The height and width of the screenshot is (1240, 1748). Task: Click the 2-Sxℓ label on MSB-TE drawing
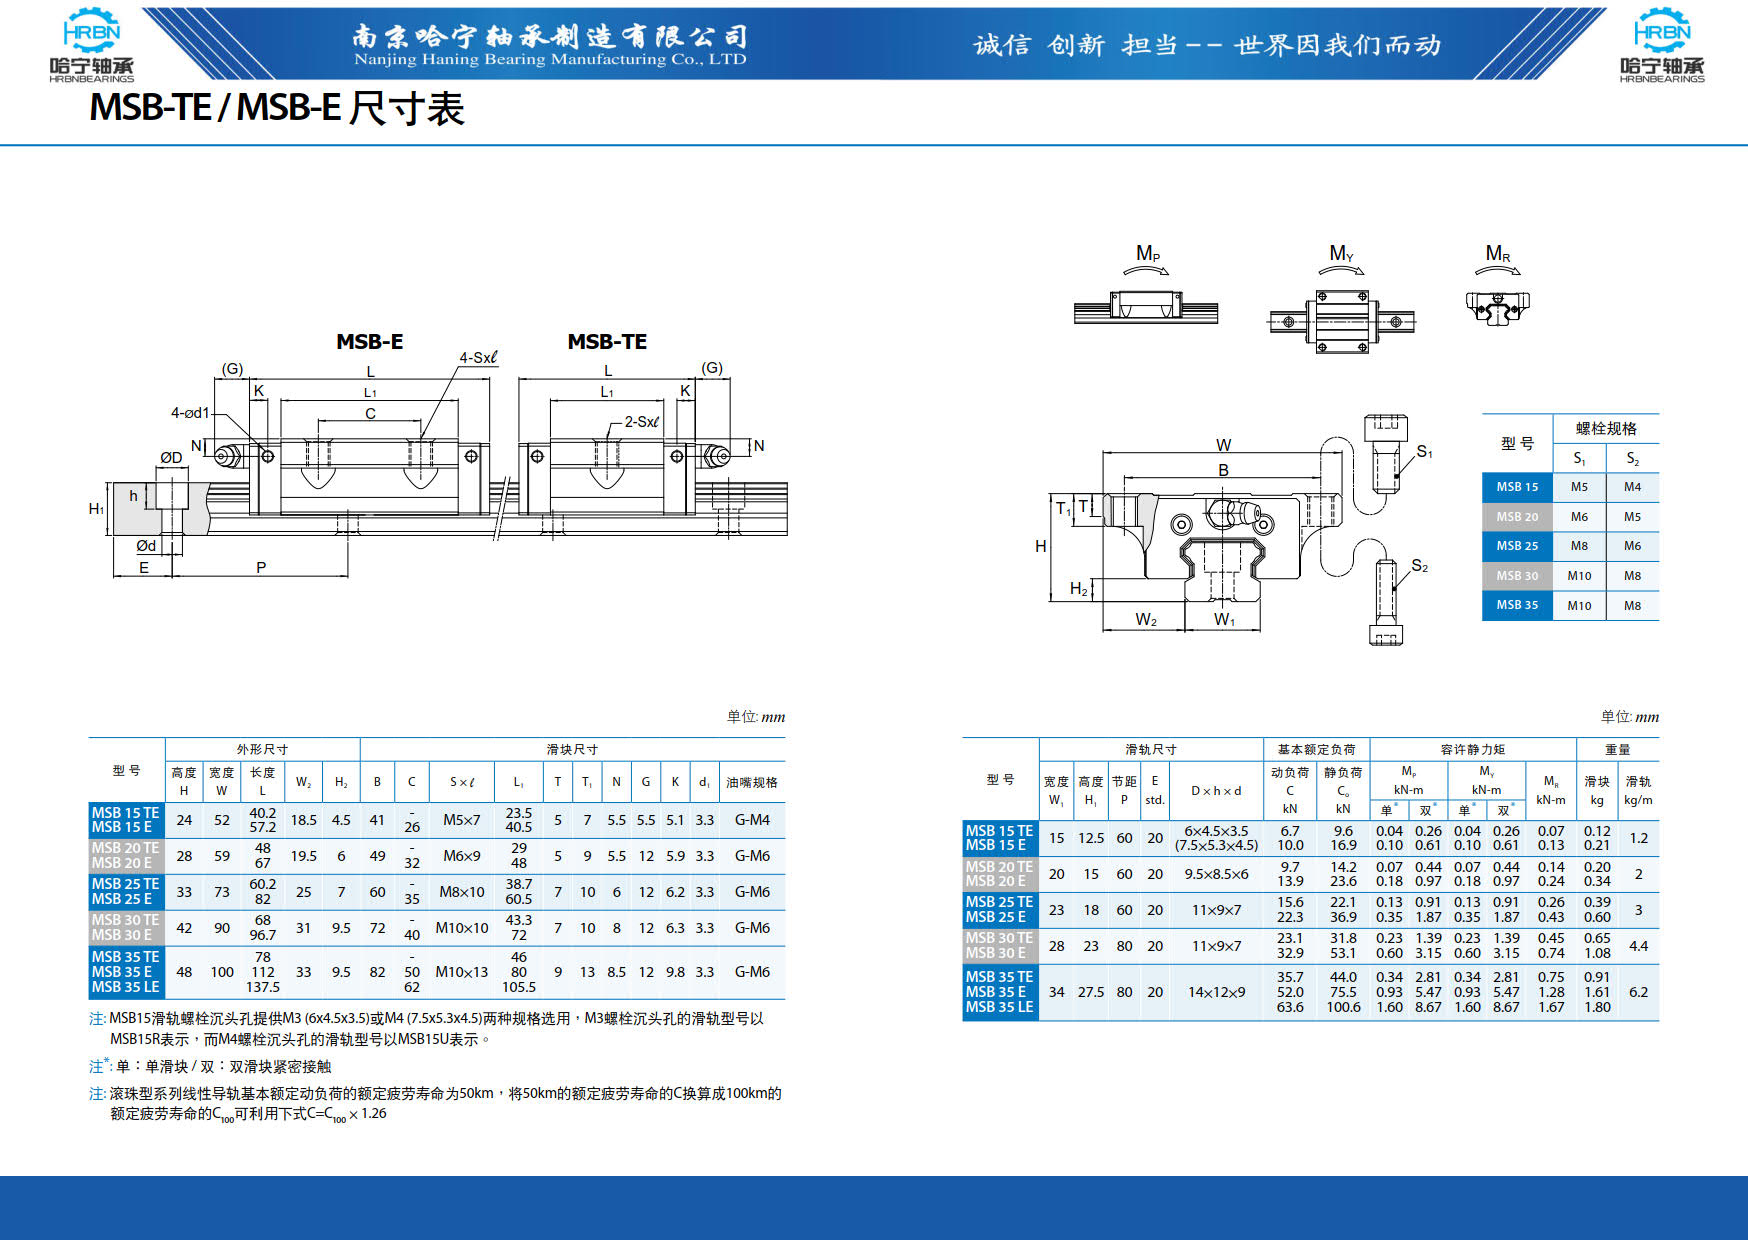pos(642,422)
